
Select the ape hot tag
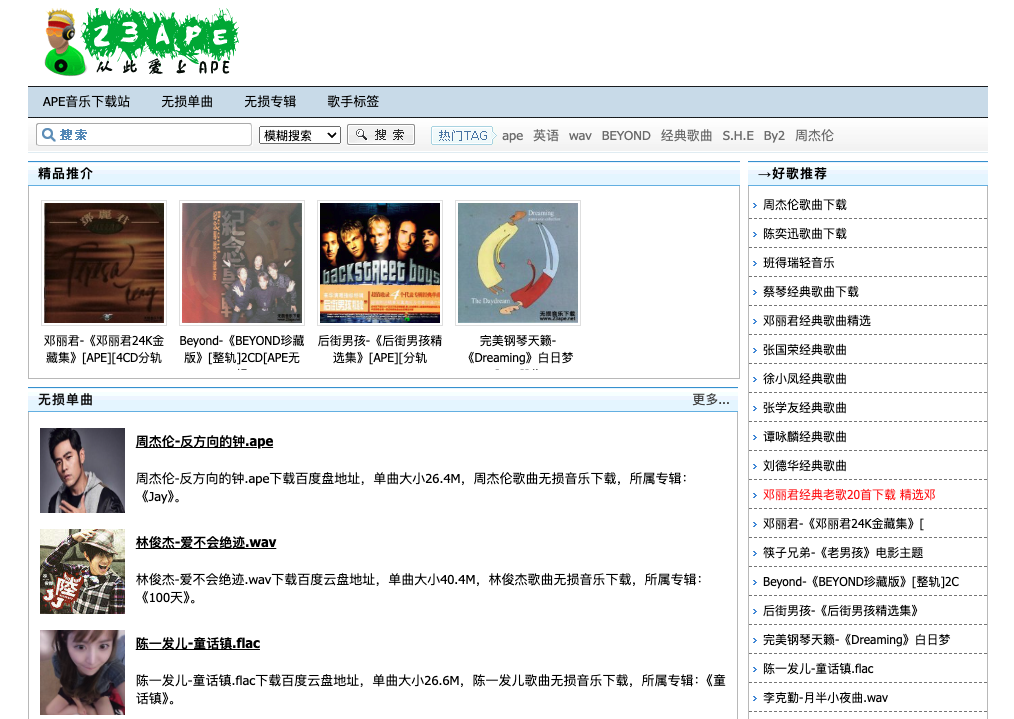(x=512, y=135)
